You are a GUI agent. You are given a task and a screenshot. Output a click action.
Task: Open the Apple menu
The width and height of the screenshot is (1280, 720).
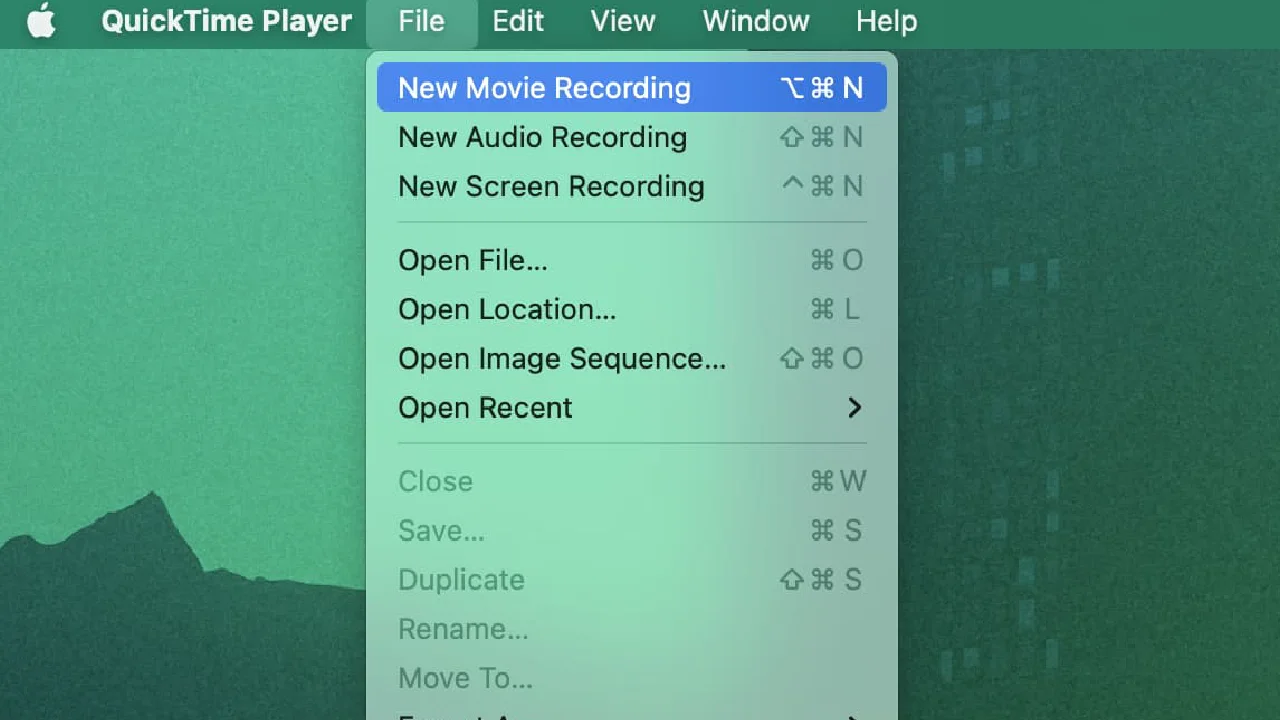click(41, 21)
